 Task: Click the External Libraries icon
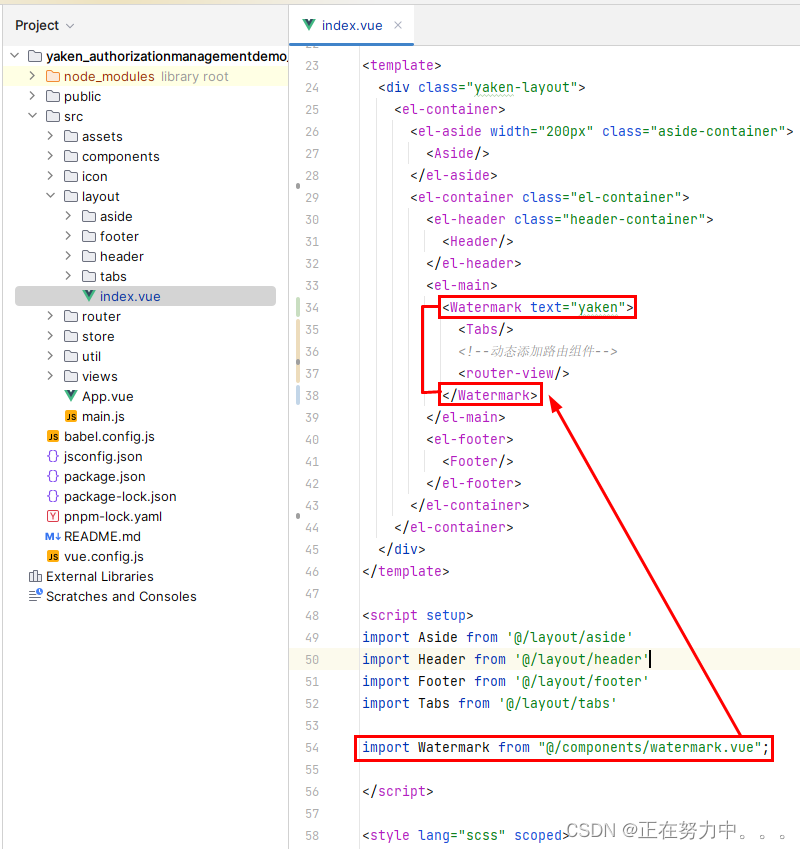click(x=35, y=576)
